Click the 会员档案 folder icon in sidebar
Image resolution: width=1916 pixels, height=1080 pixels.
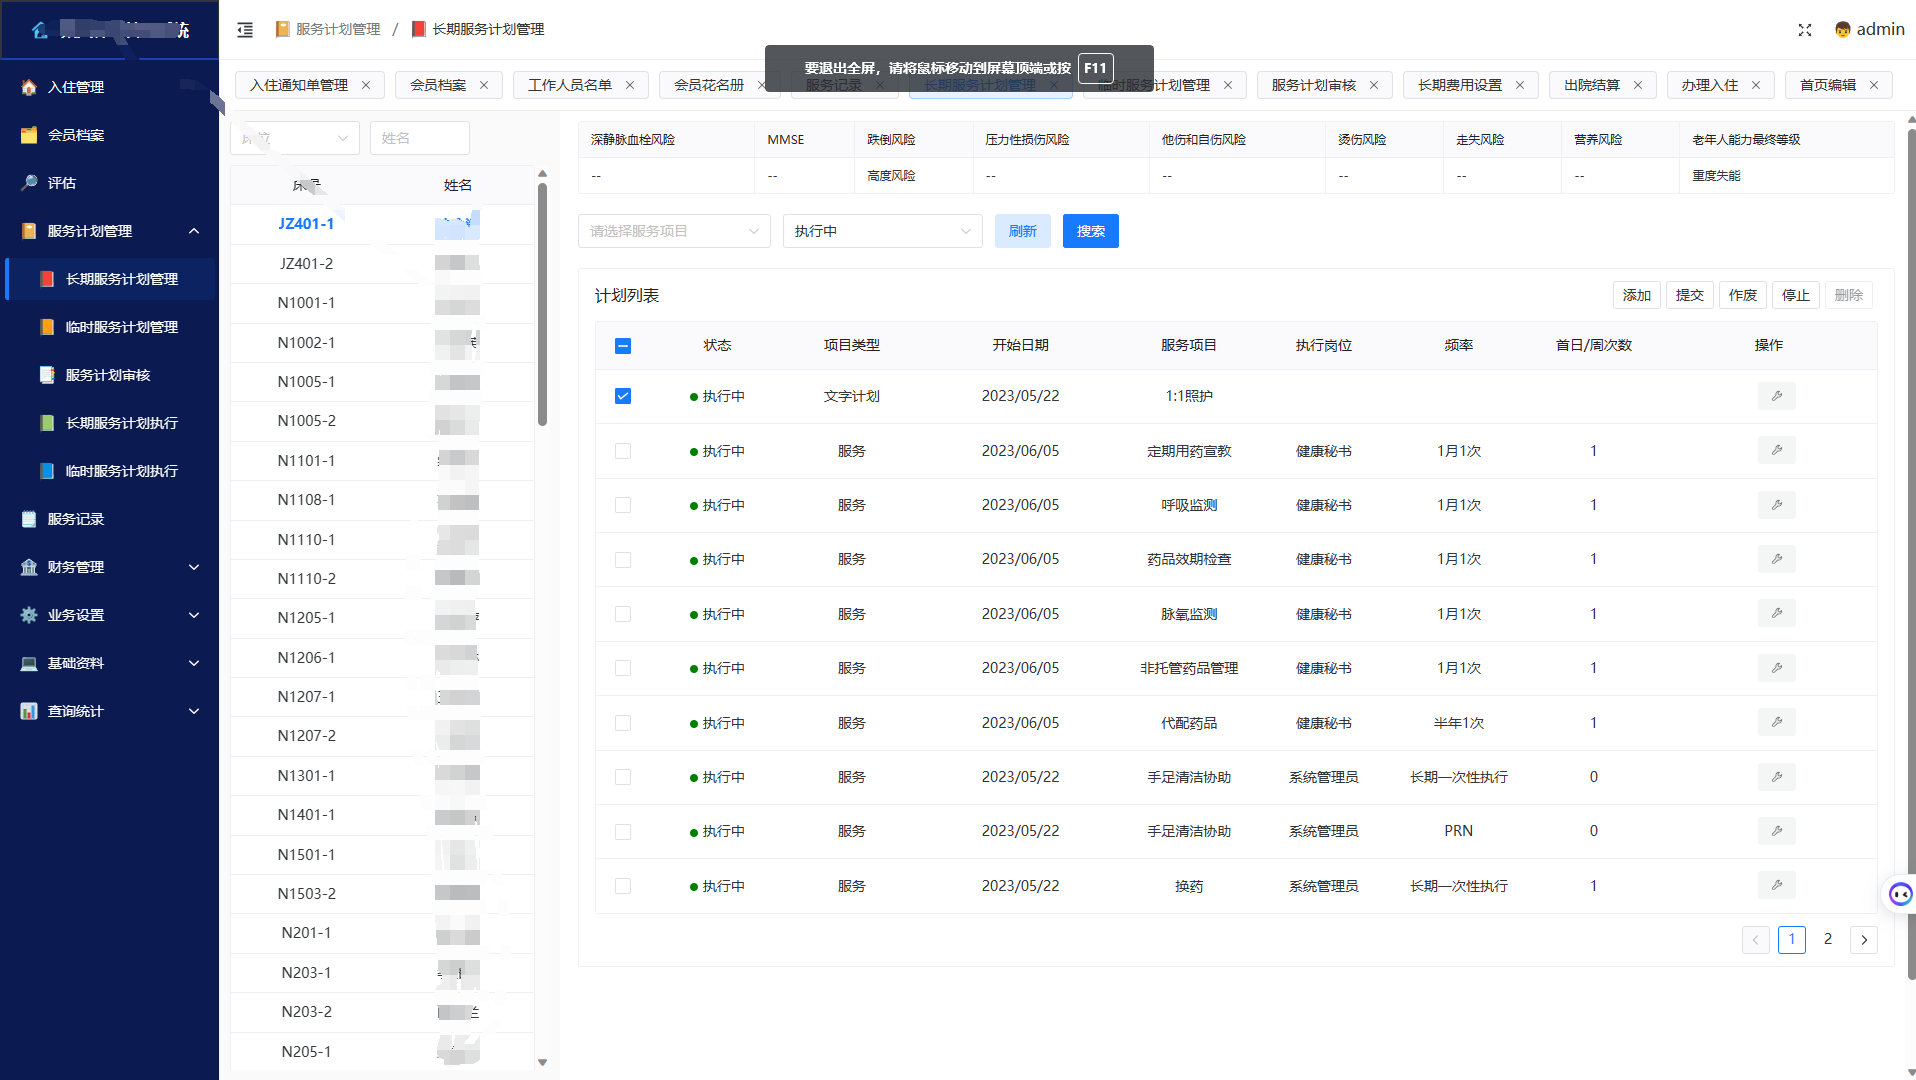coord(29,135)
